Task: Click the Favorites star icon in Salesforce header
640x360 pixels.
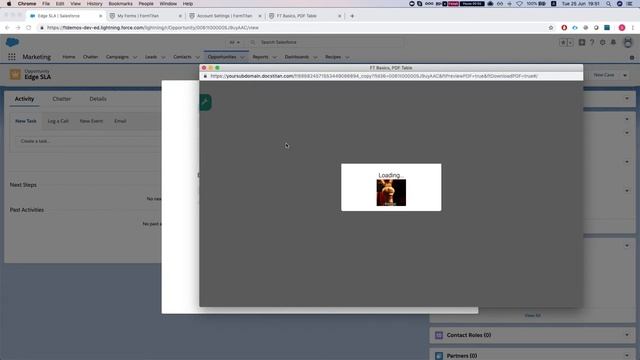Action: [563, 42]
